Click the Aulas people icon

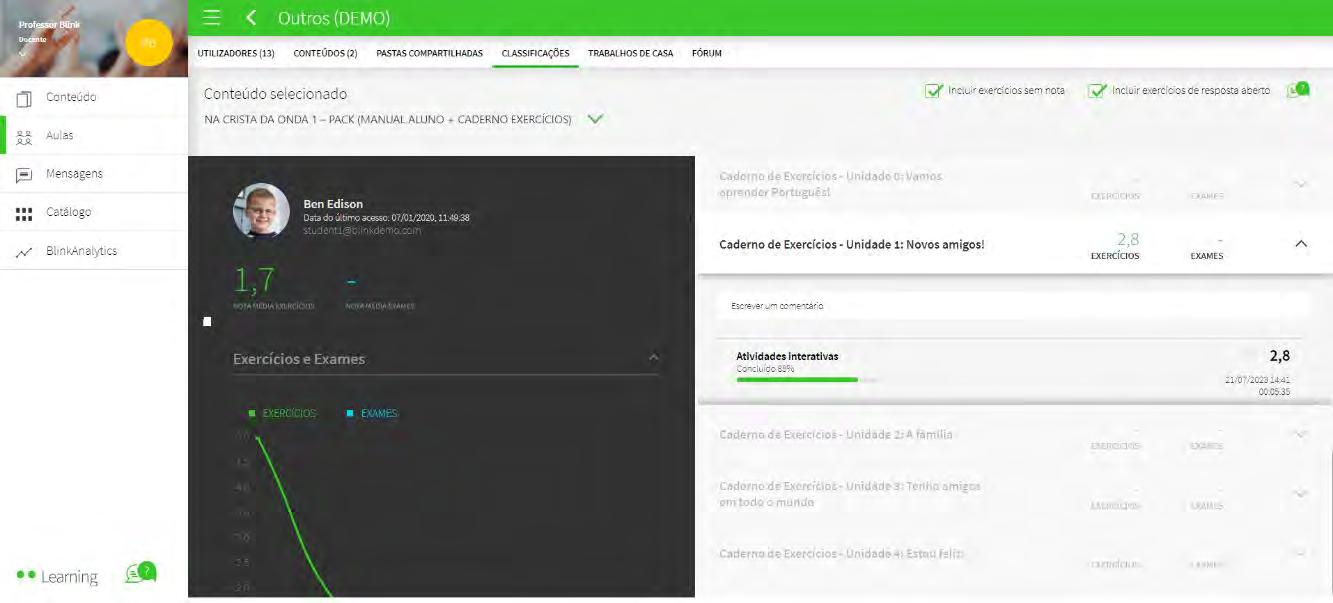(25, 136)
